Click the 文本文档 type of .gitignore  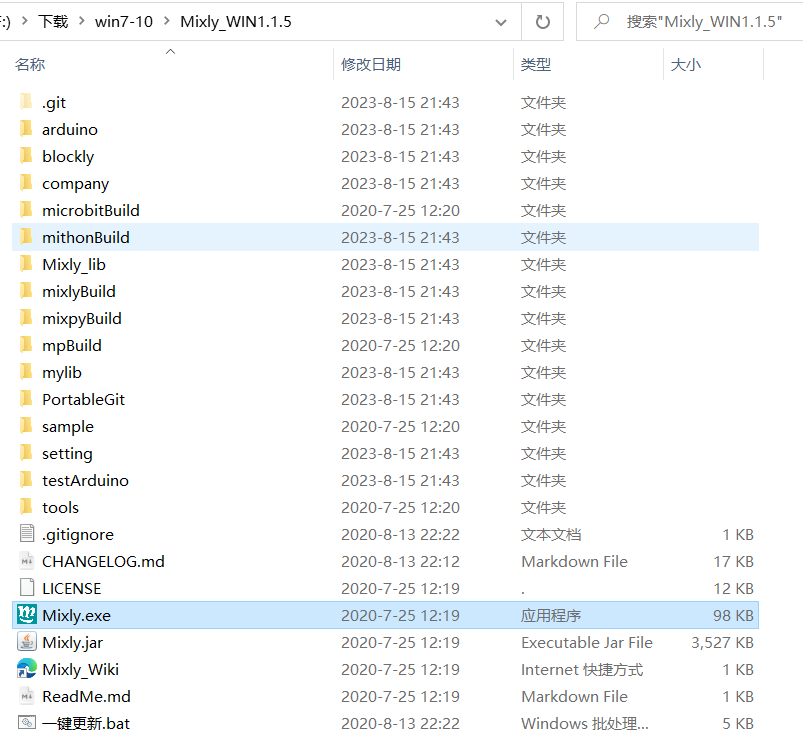click(x=551, y=534)
